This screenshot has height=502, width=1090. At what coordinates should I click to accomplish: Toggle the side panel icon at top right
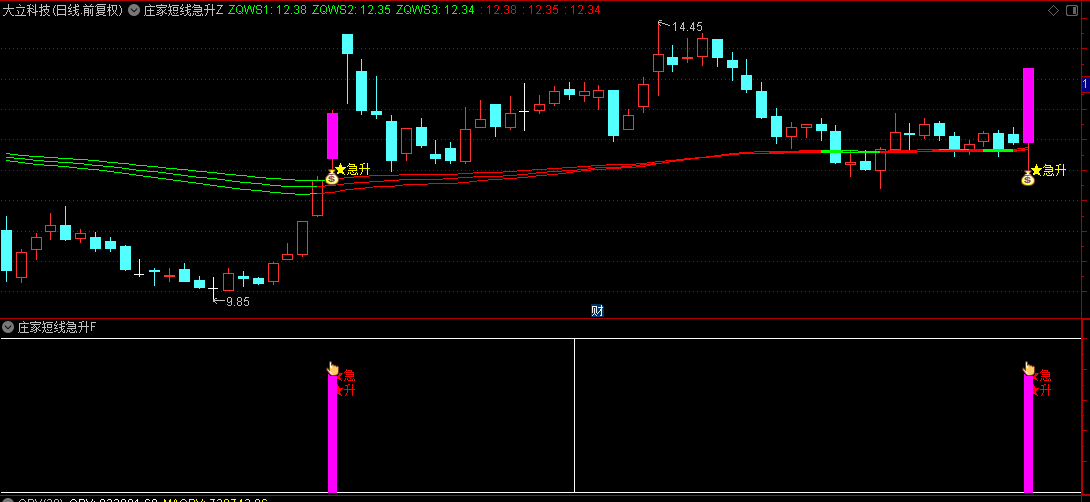1073,10
